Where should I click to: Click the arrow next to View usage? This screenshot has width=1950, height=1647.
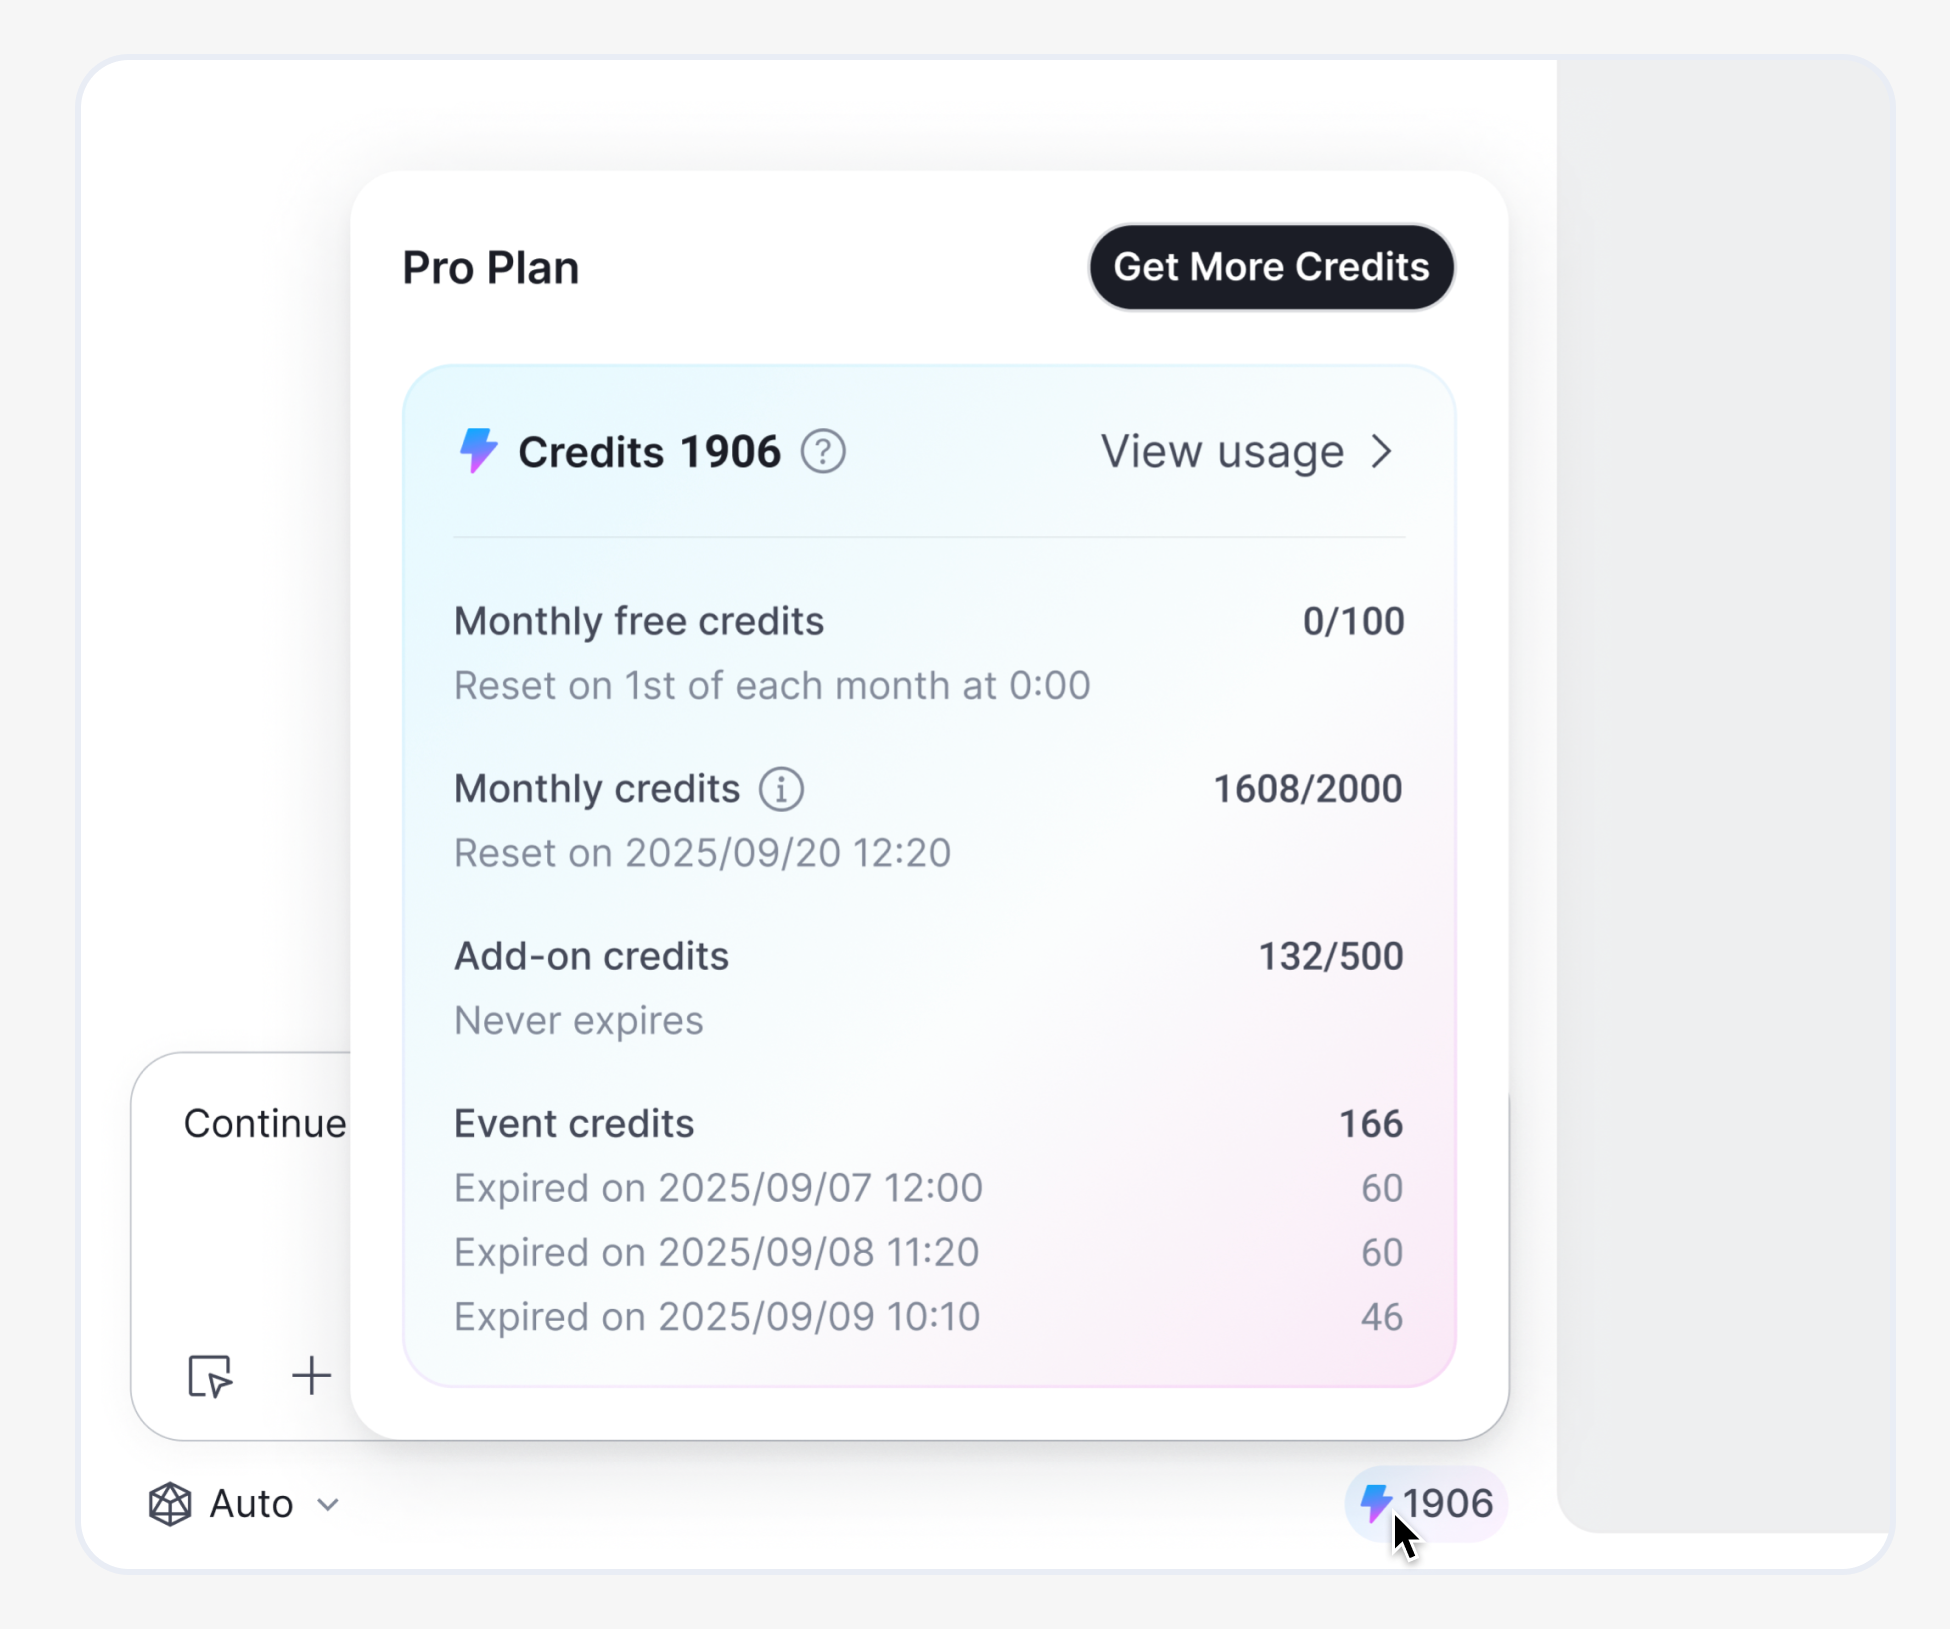1382,452
